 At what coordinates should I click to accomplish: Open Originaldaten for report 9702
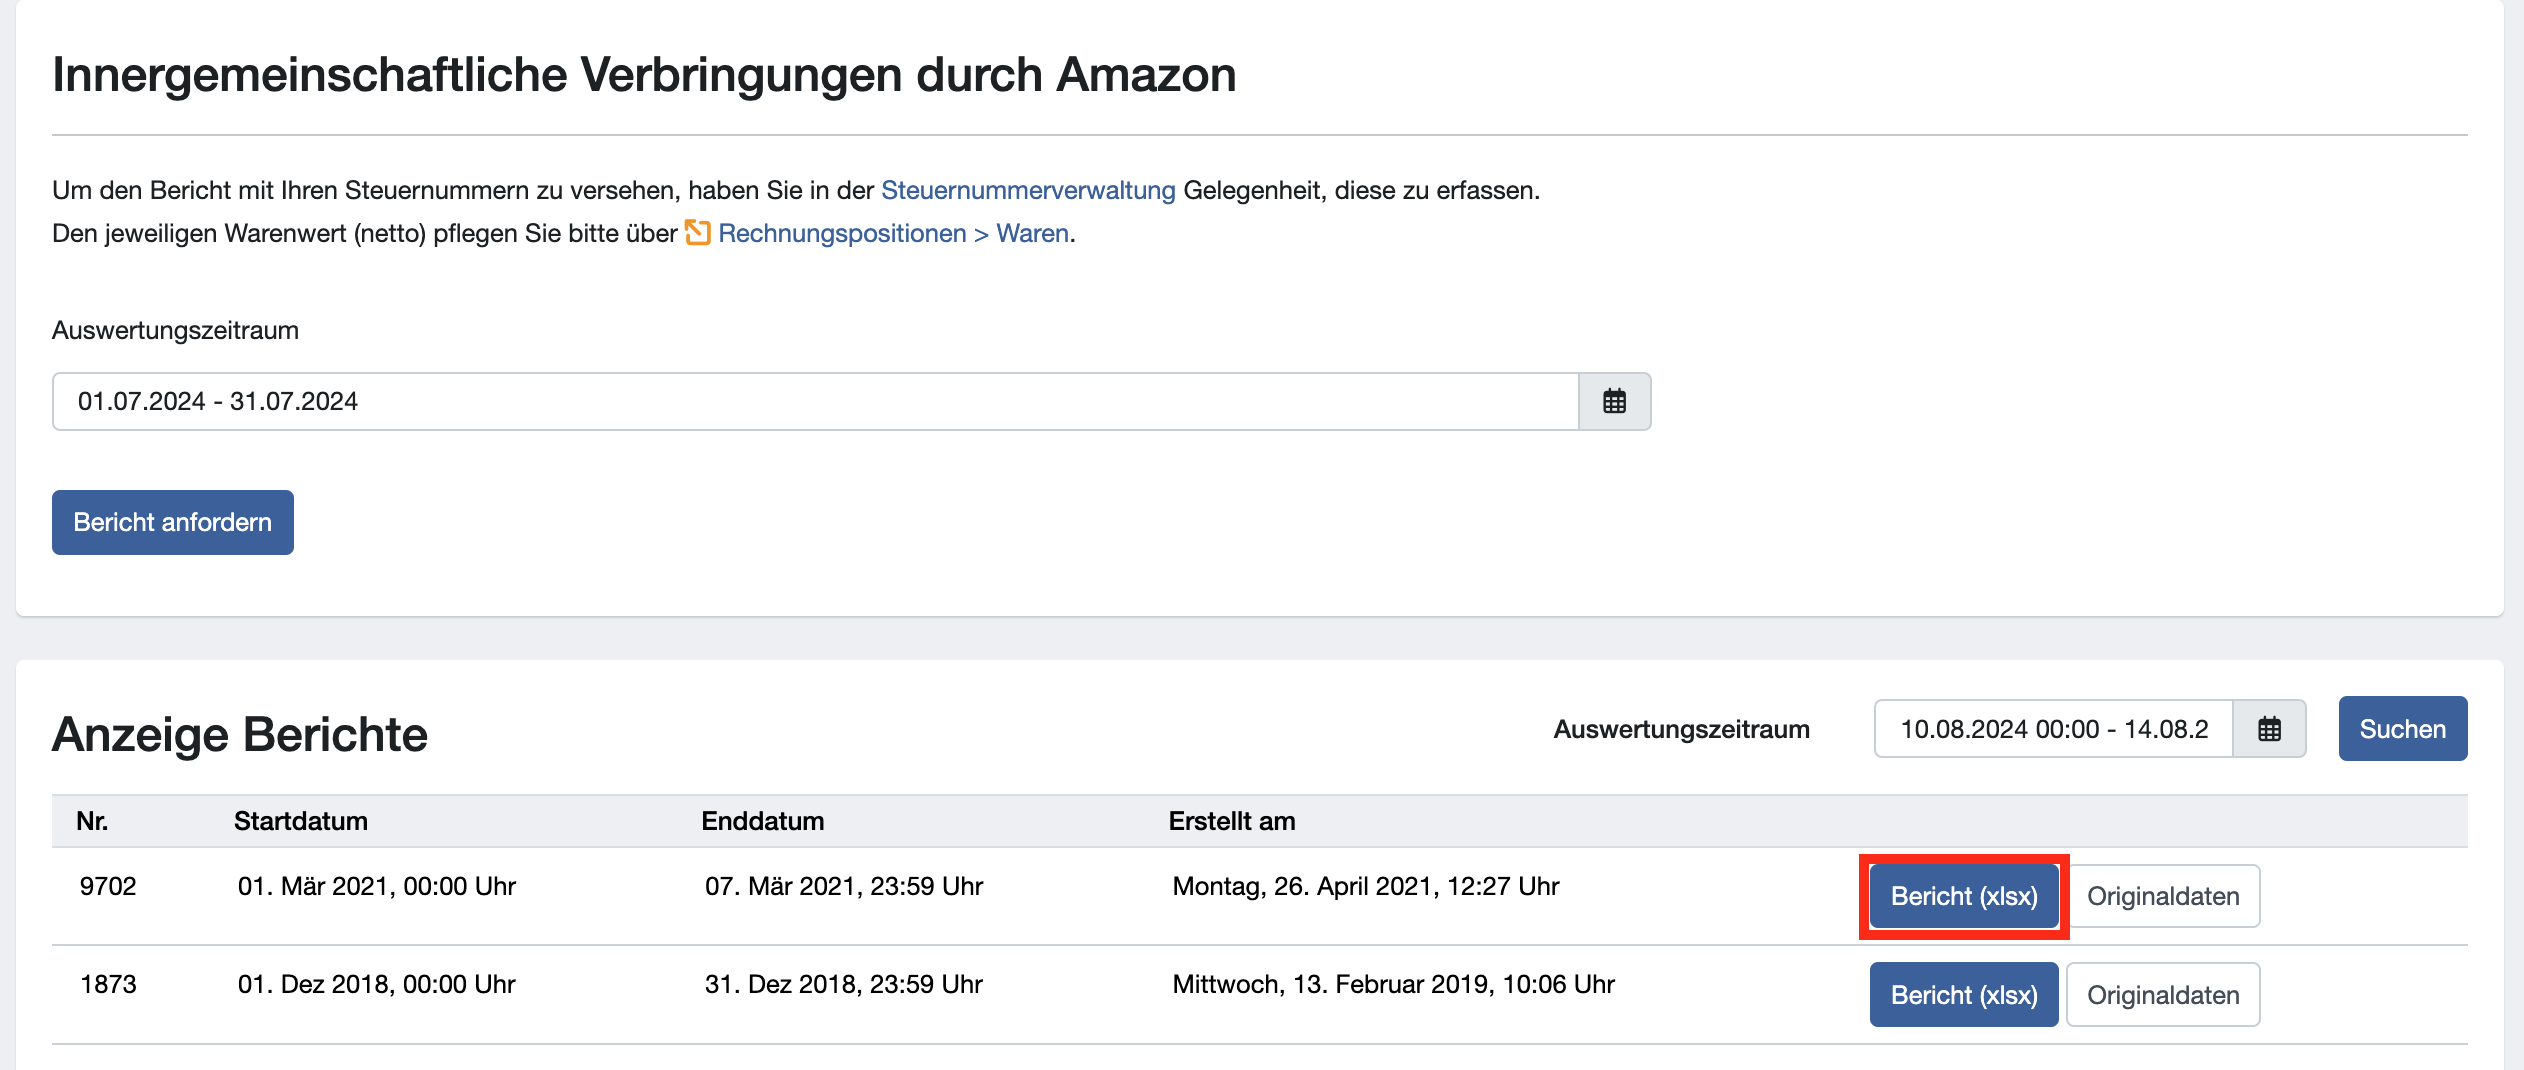click(x=2163, y=896)
